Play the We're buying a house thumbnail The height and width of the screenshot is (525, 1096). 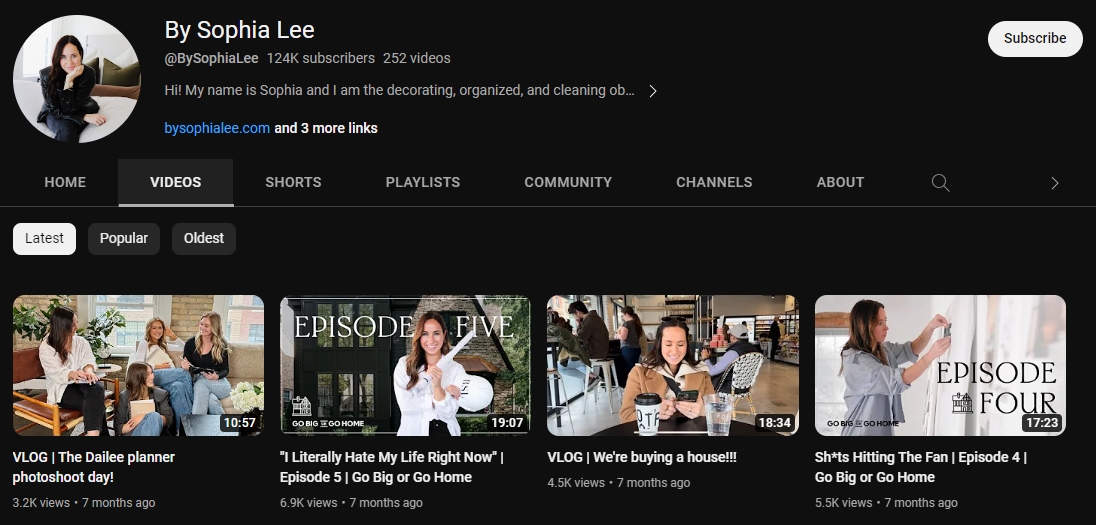672,366
